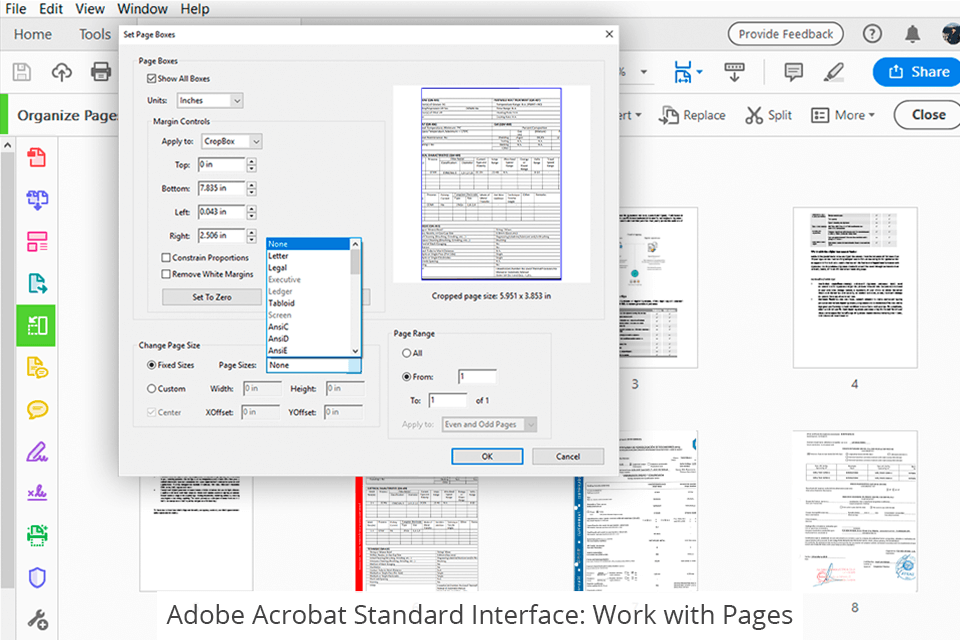This screenshot has height=640, width=960.
Task: Open the Help menu
Action: coord(195,9)
